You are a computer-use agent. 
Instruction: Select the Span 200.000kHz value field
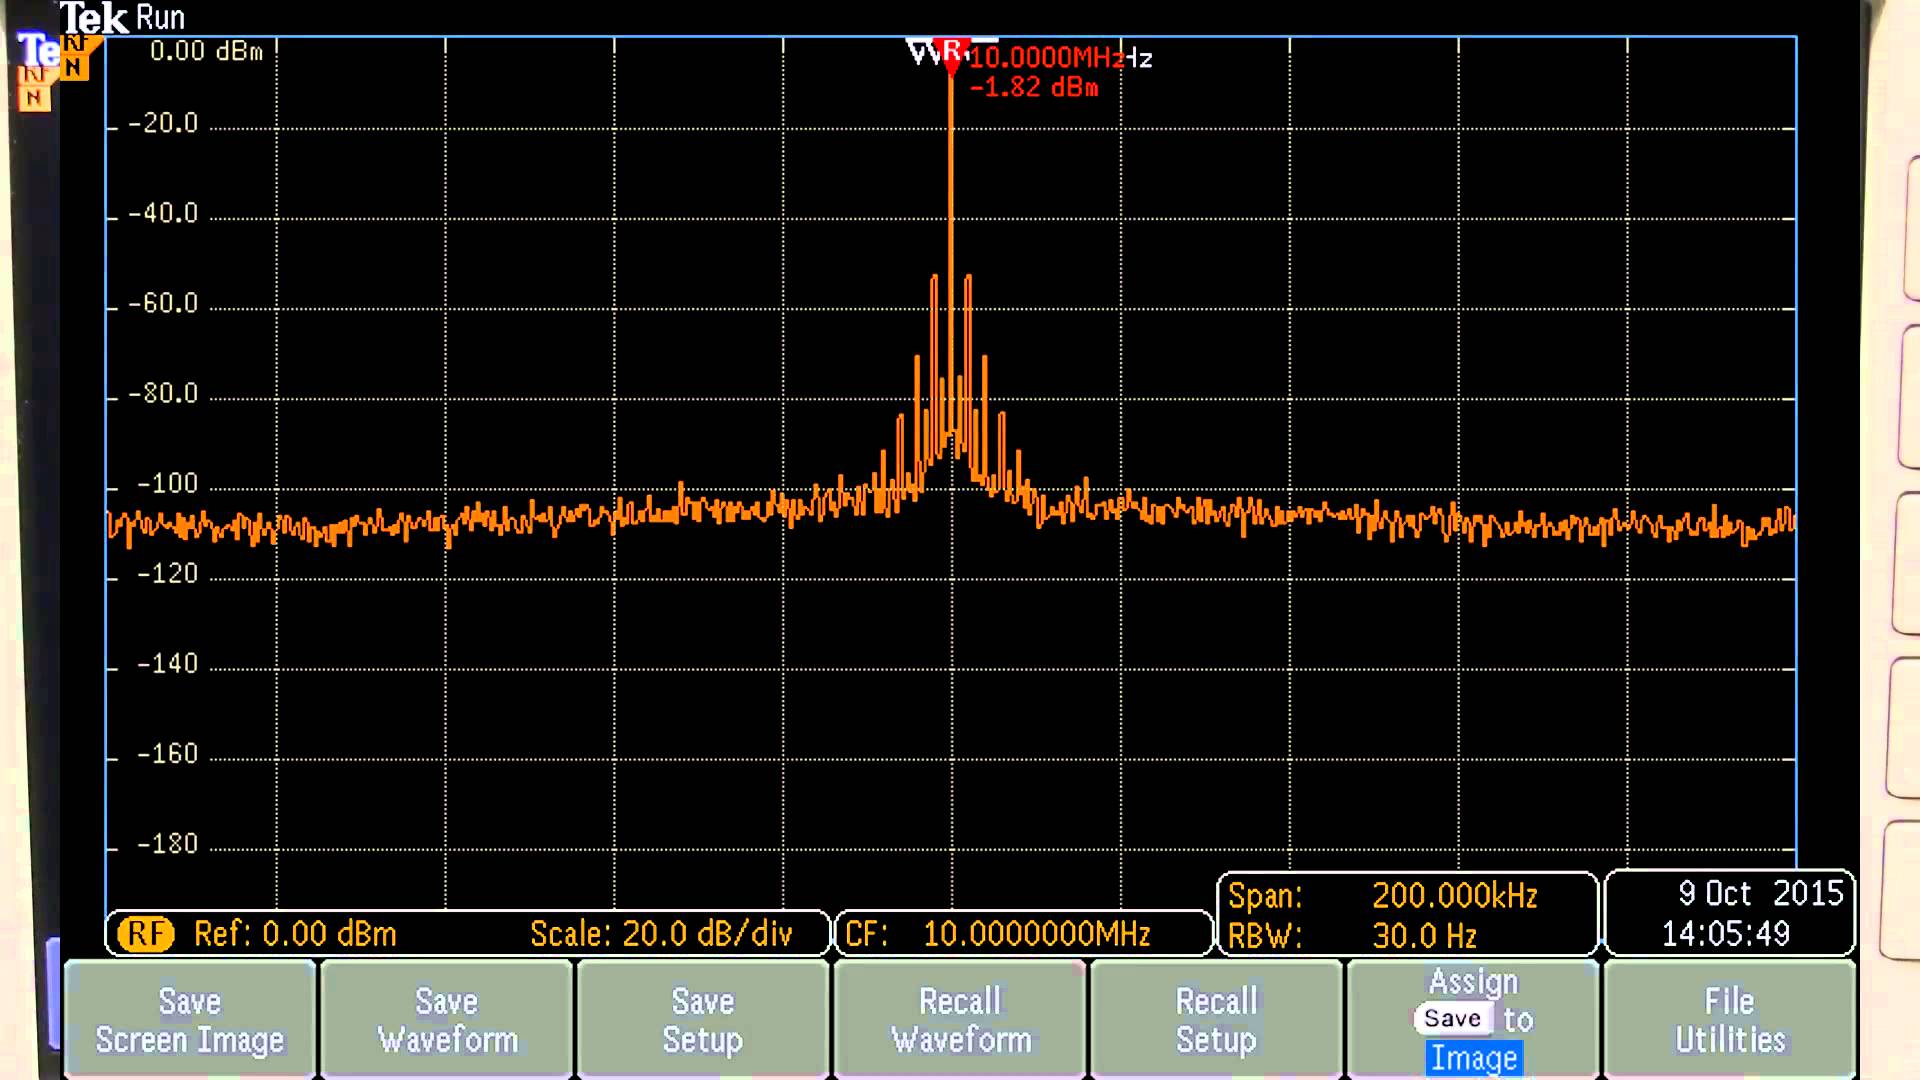[x=1455, y=896]
